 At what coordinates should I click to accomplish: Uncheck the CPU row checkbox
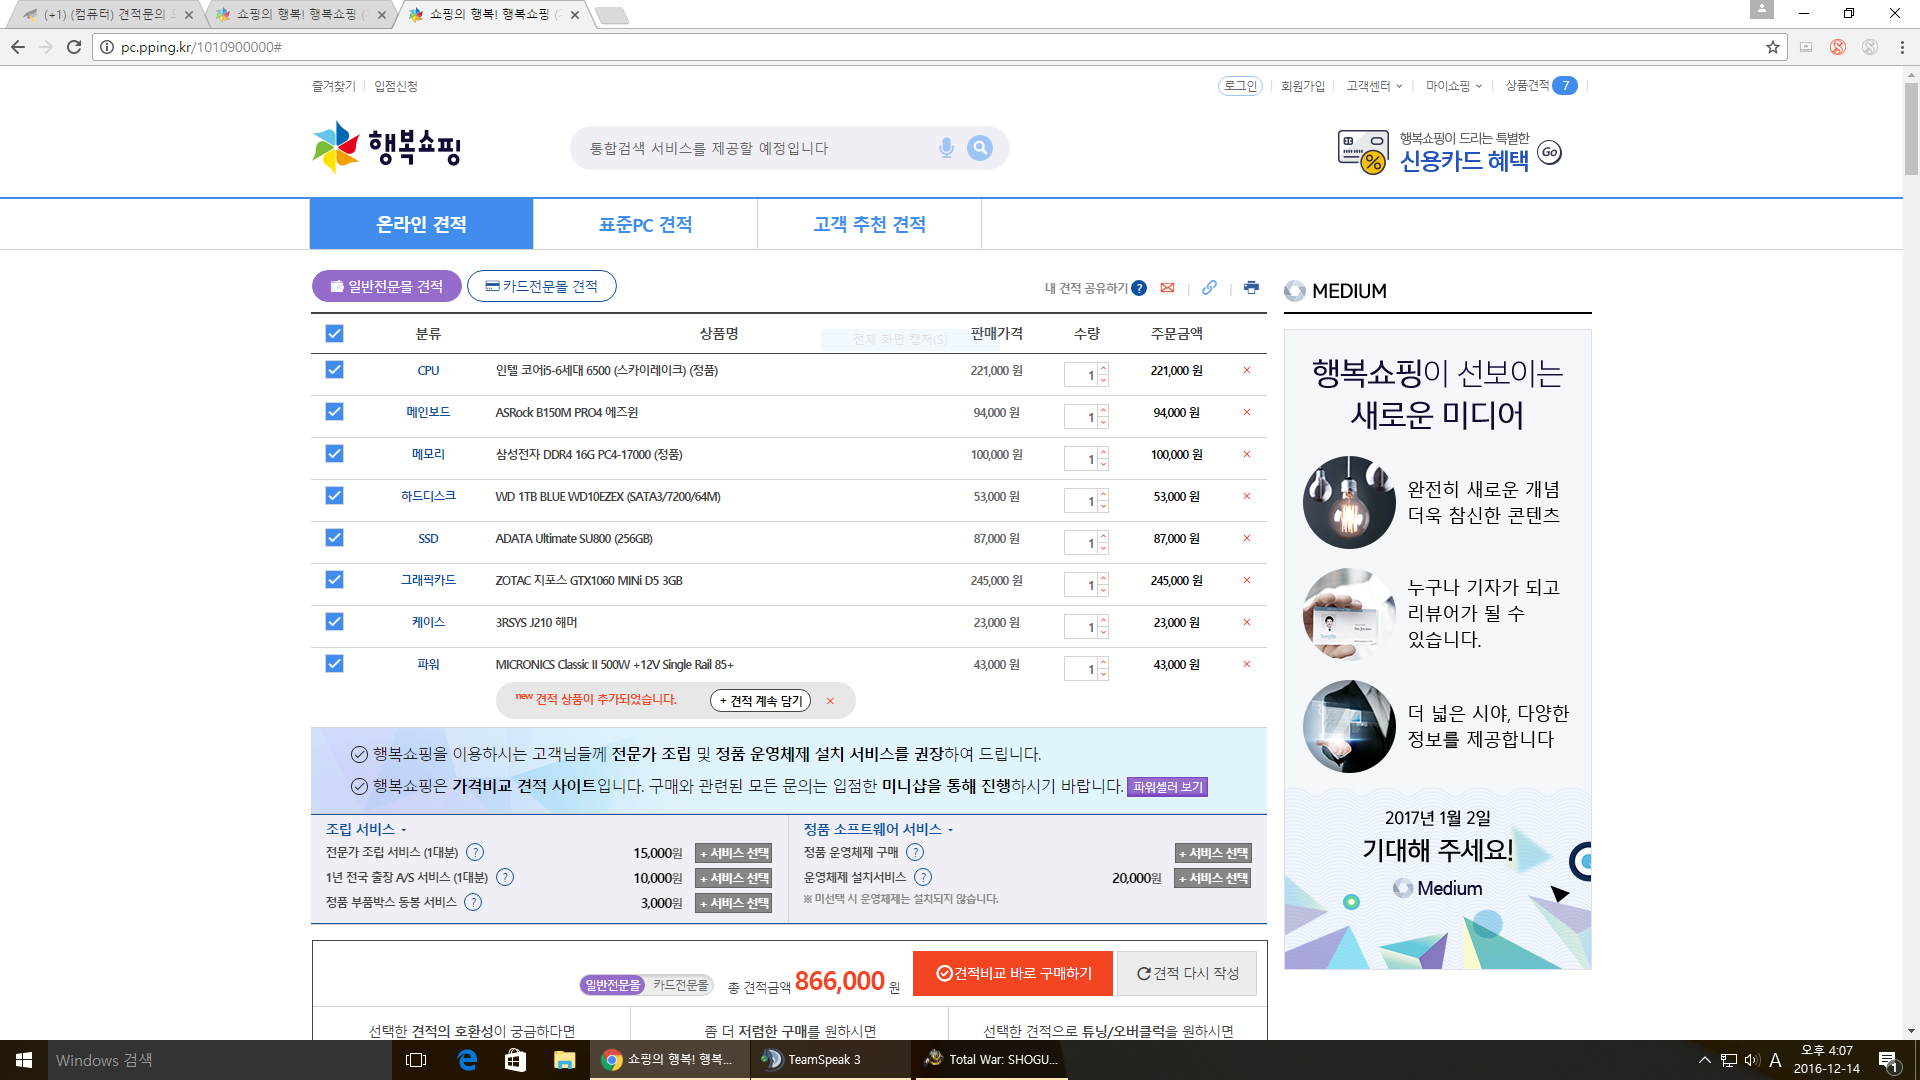coord(334,370)
